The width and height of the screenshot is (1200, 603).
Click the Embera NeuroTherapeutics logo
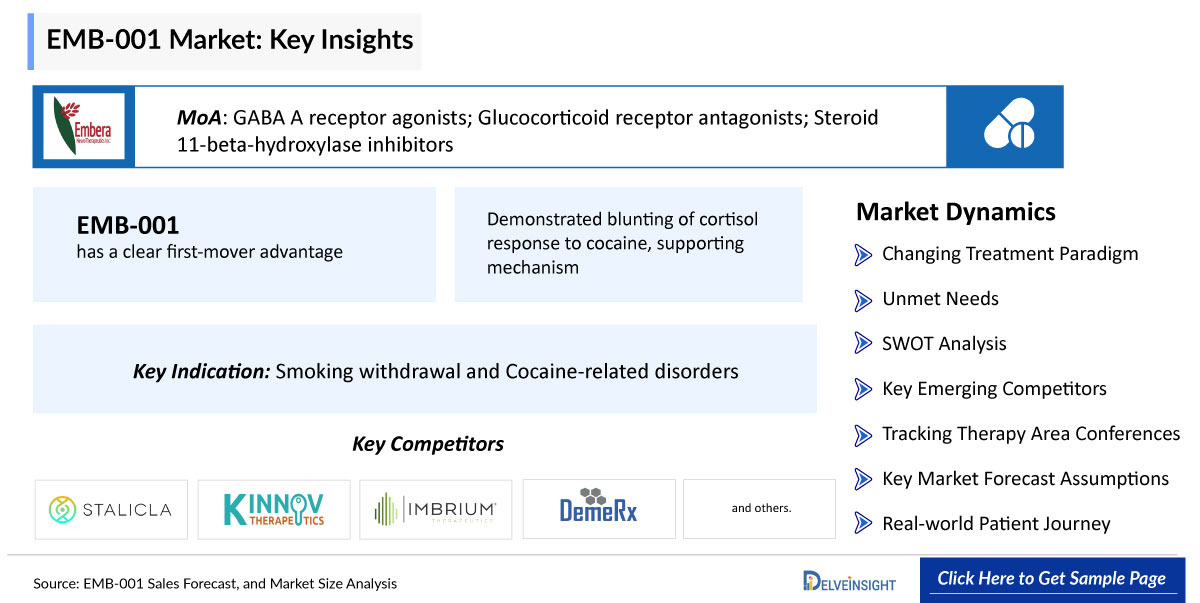[84, 126]
